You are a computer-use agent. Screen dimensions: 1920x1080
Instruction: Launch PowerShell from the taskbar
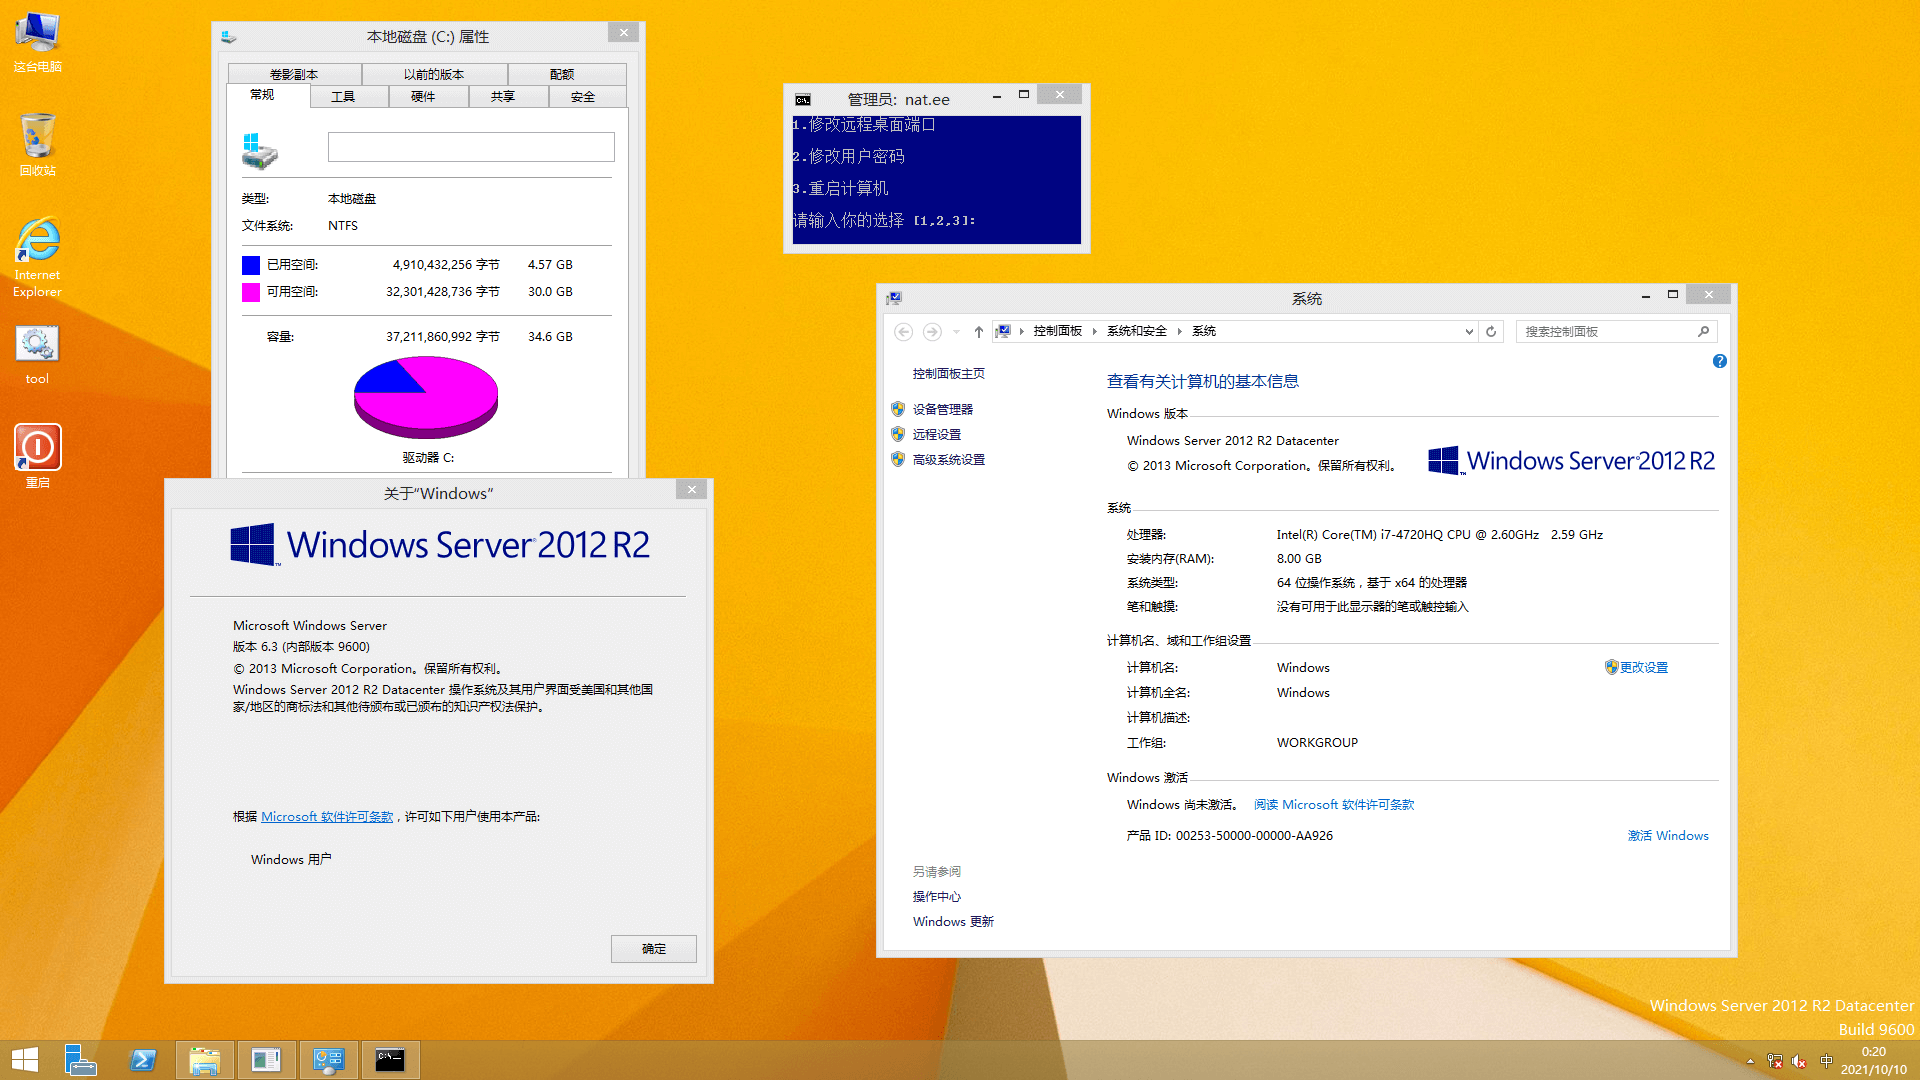coord(143,1060)
